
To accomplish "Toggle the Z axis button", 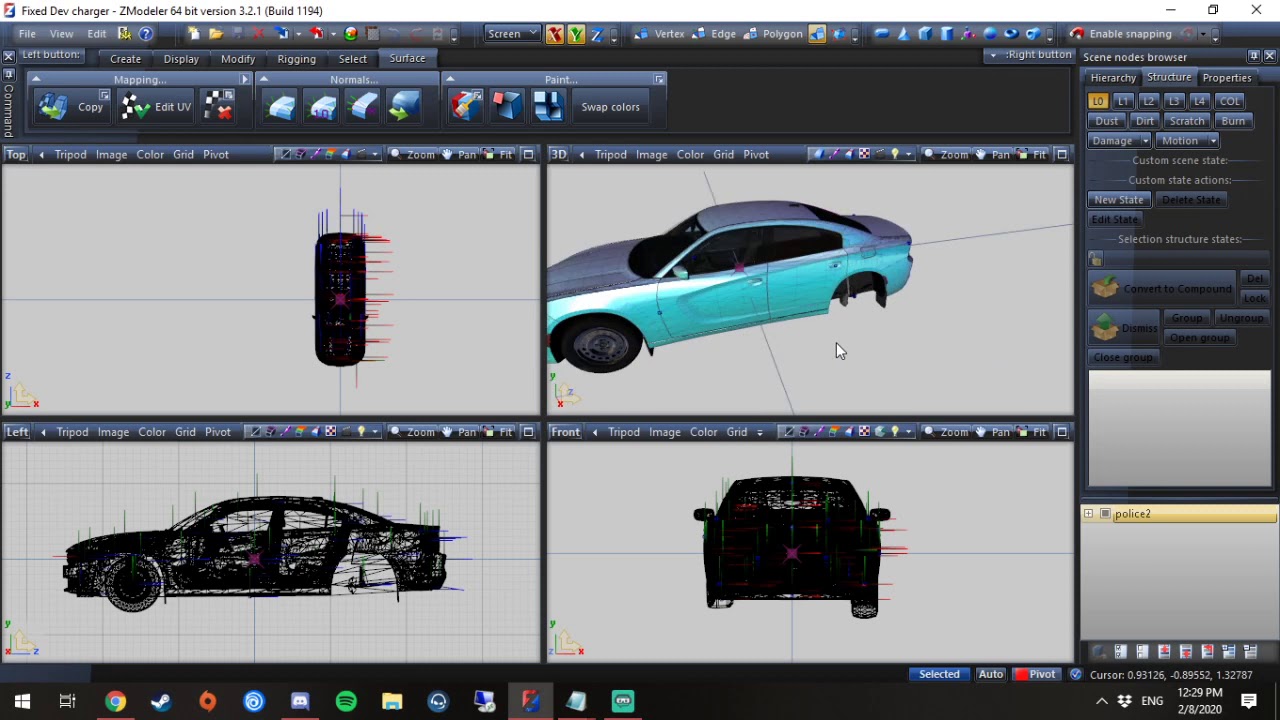I will point(597,34).
